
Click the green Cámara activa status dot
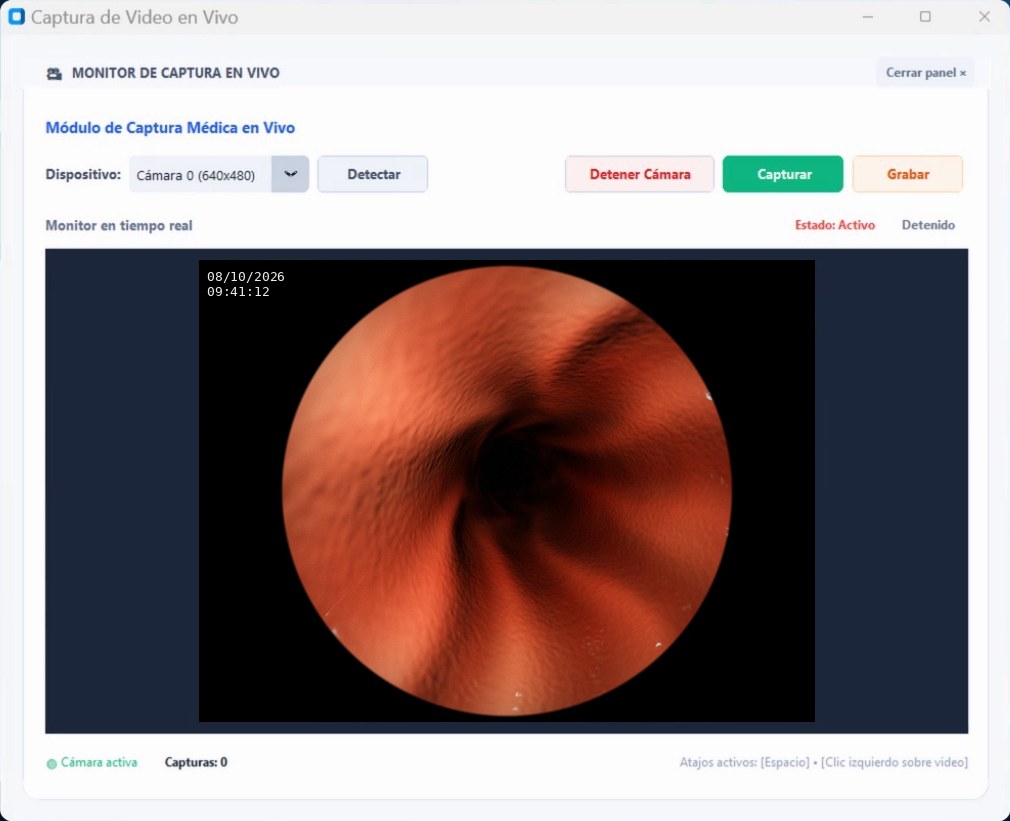52,764
